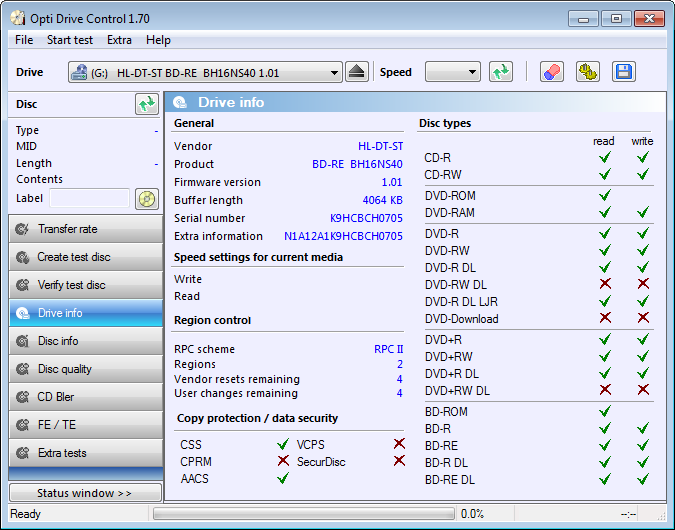
Task: Click the FE / TE sidebar icon
Action: pos(22,425)
